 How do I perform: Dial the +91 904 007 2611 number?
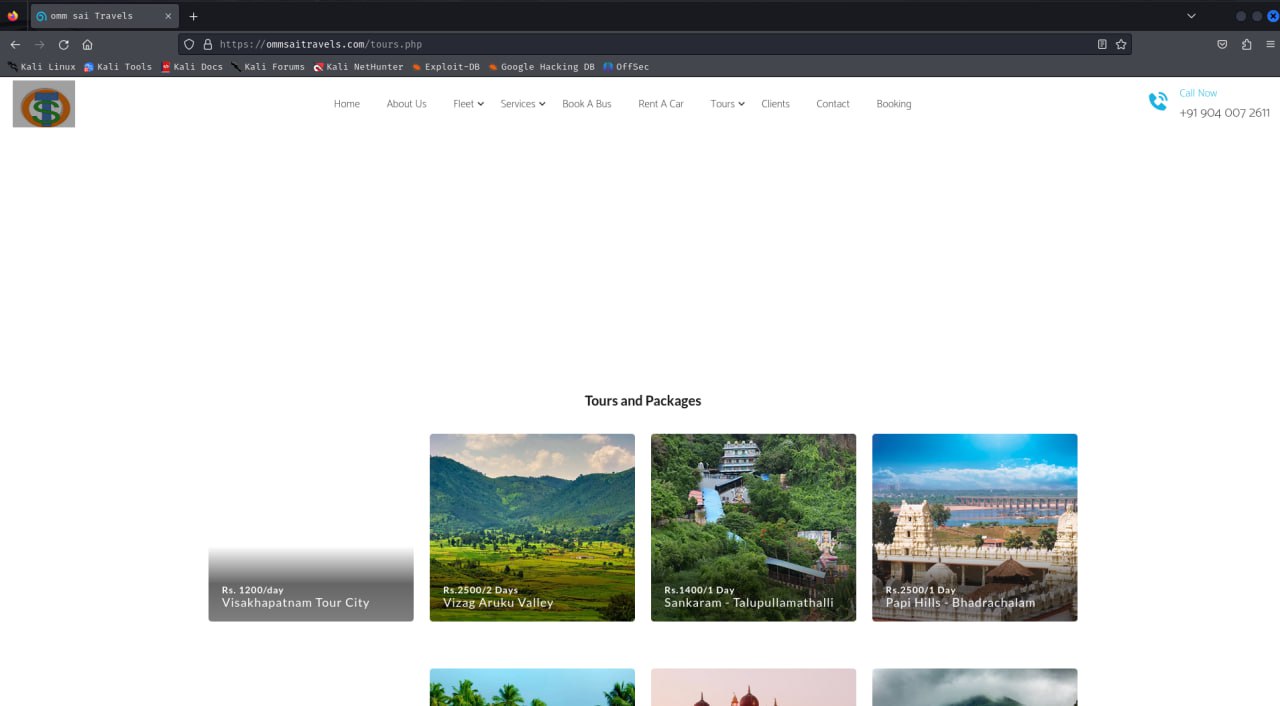point(1225,113)
